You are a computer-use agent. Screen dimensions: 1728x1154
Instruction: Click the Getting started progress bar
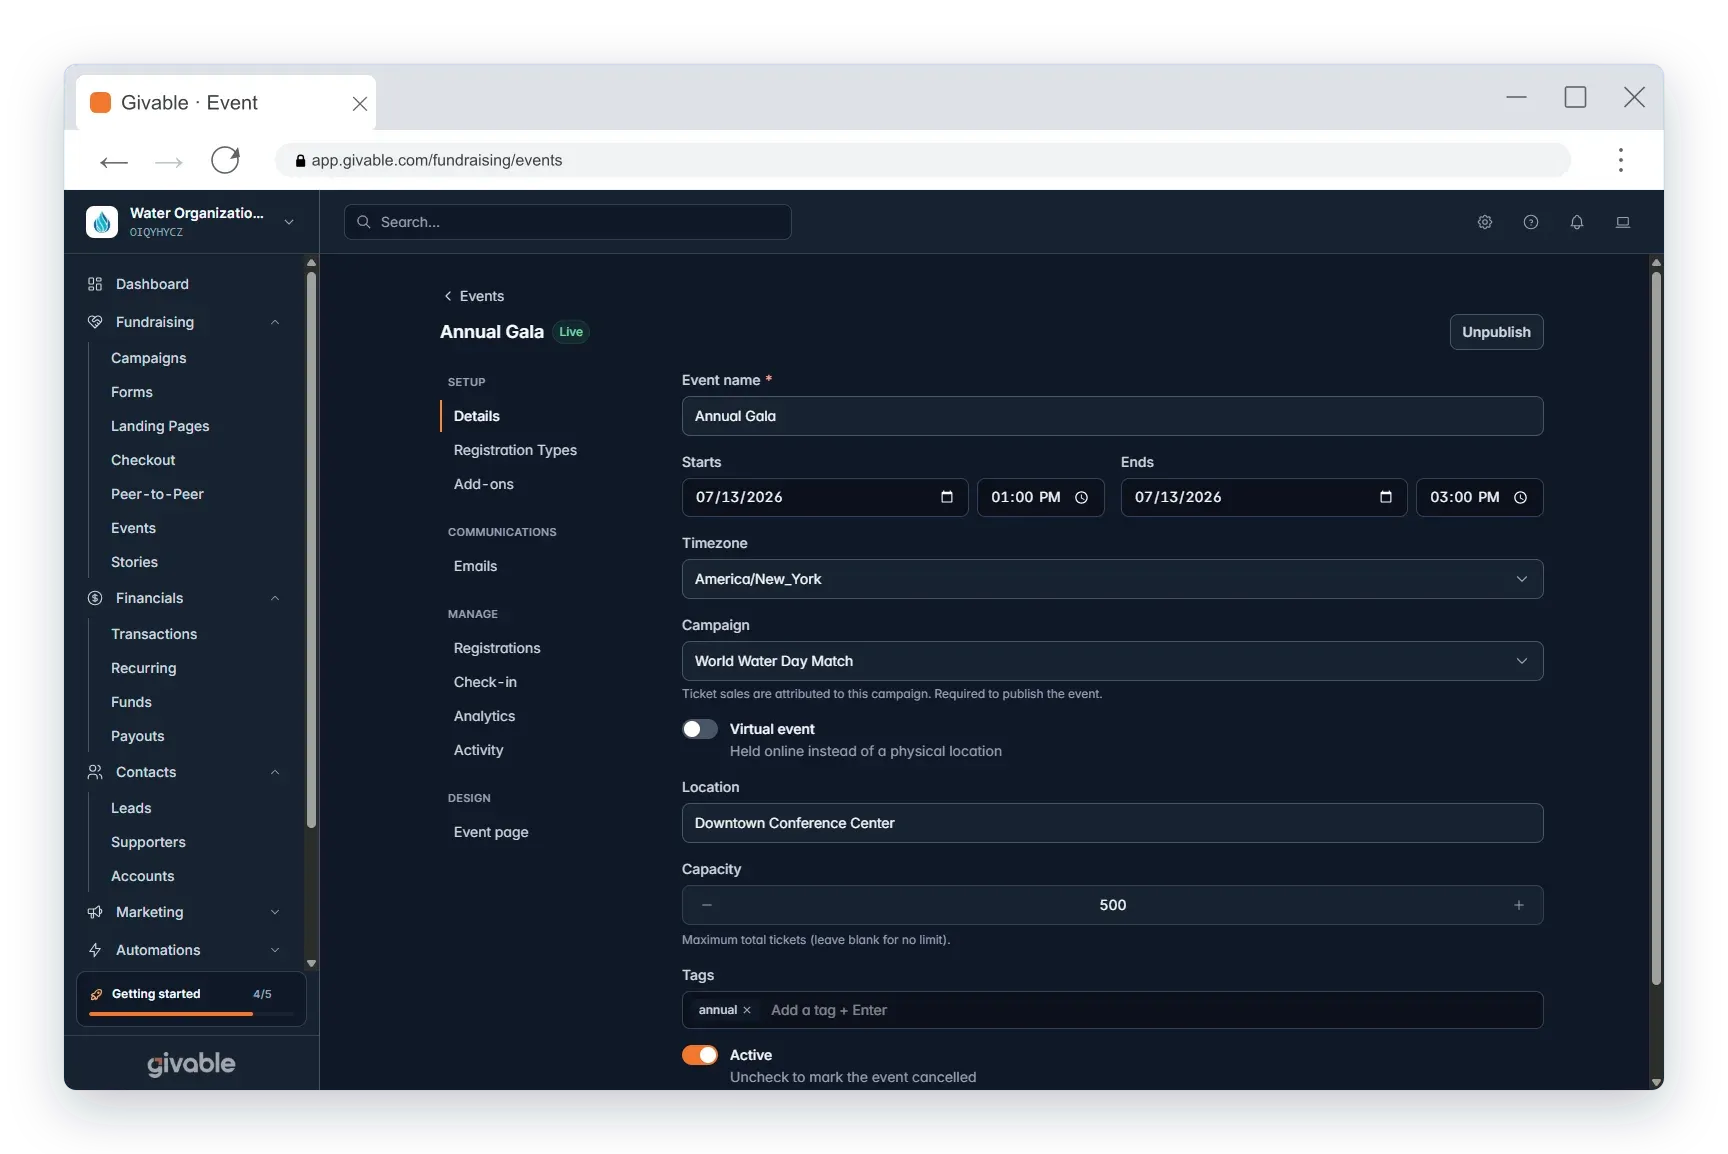pyautogui.click(x=191, y=1014)
